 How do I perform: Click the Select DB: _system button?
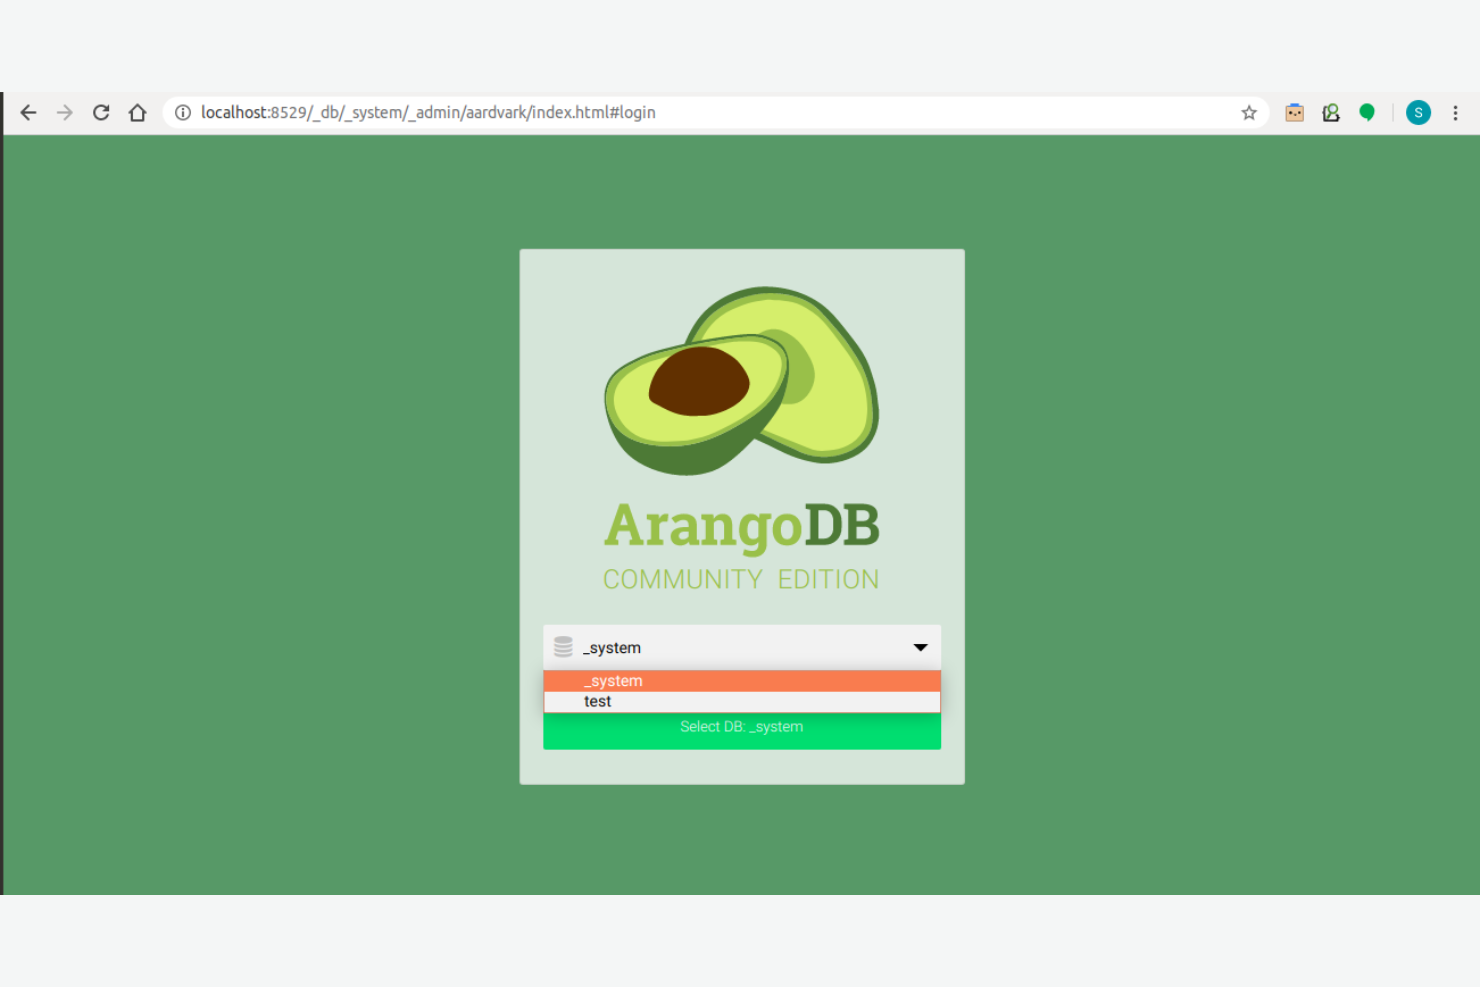pos(742,730)
